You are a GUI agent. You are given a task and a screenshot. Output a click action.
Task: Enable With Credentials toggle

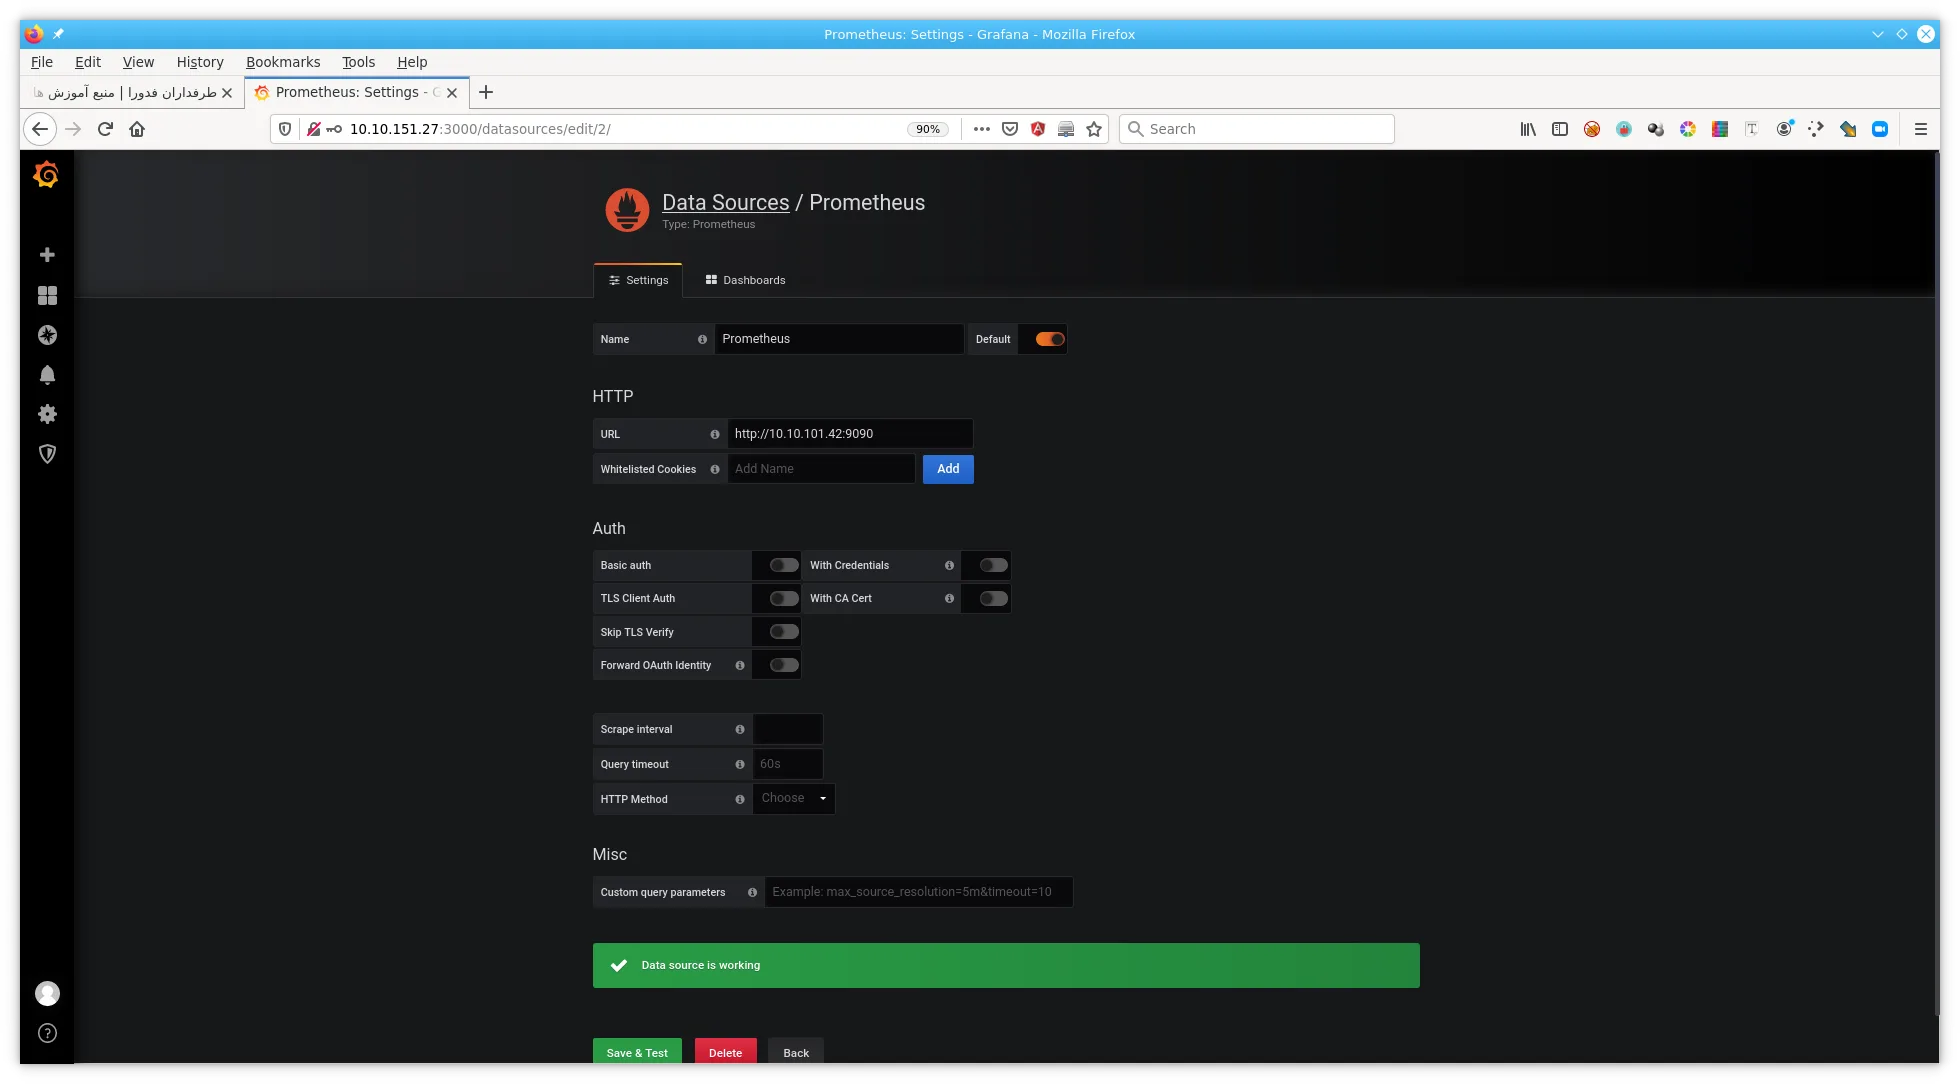(993, 565)
